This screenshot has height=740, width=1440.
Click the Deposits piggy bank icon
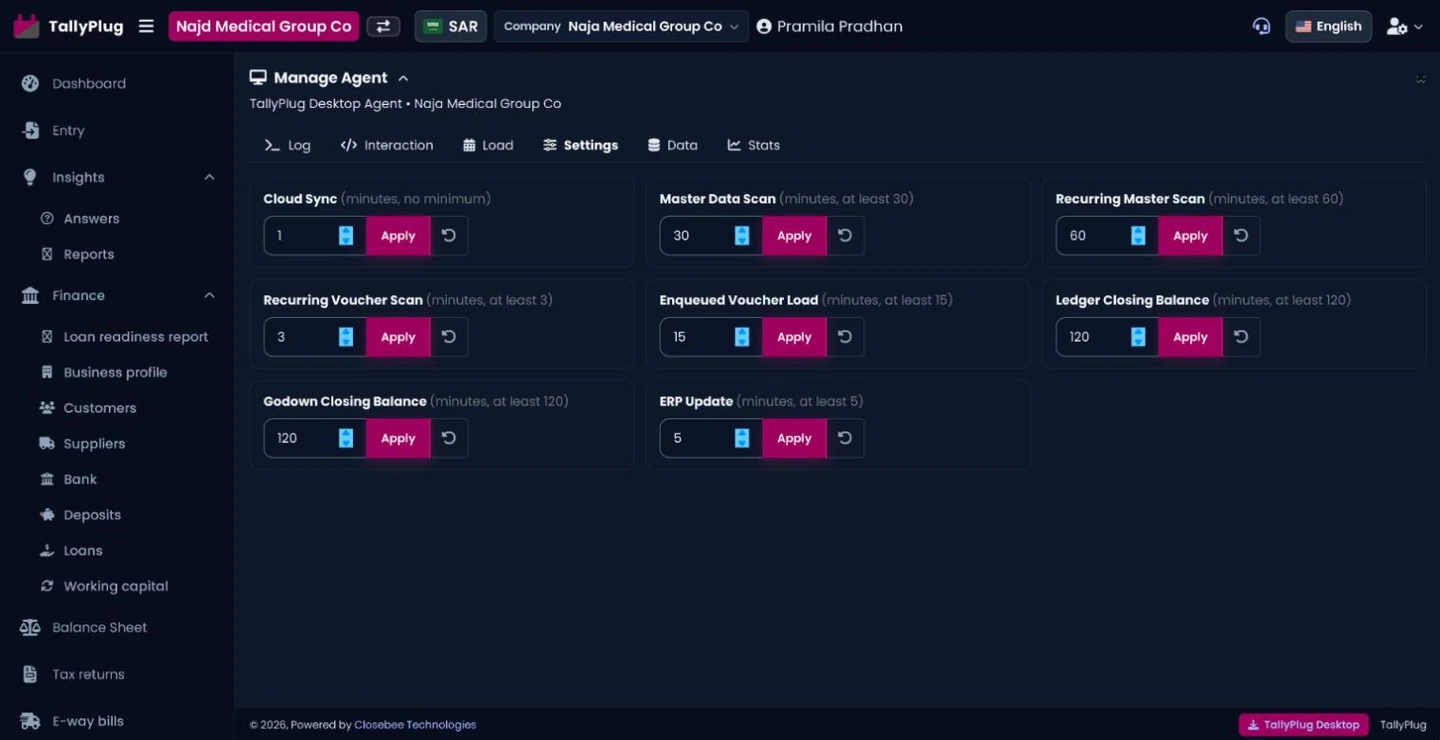point(47,515)
